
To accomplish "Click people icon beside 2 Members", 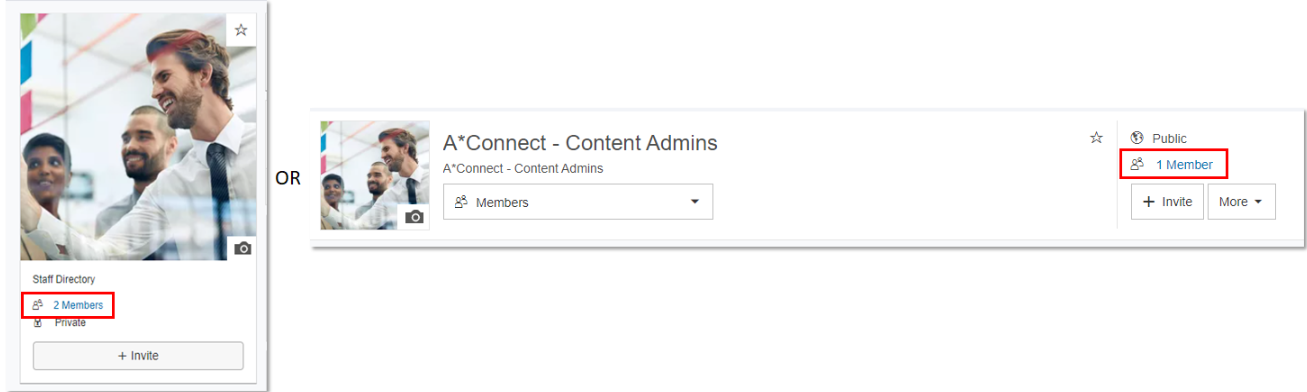I will click(38, 305).
